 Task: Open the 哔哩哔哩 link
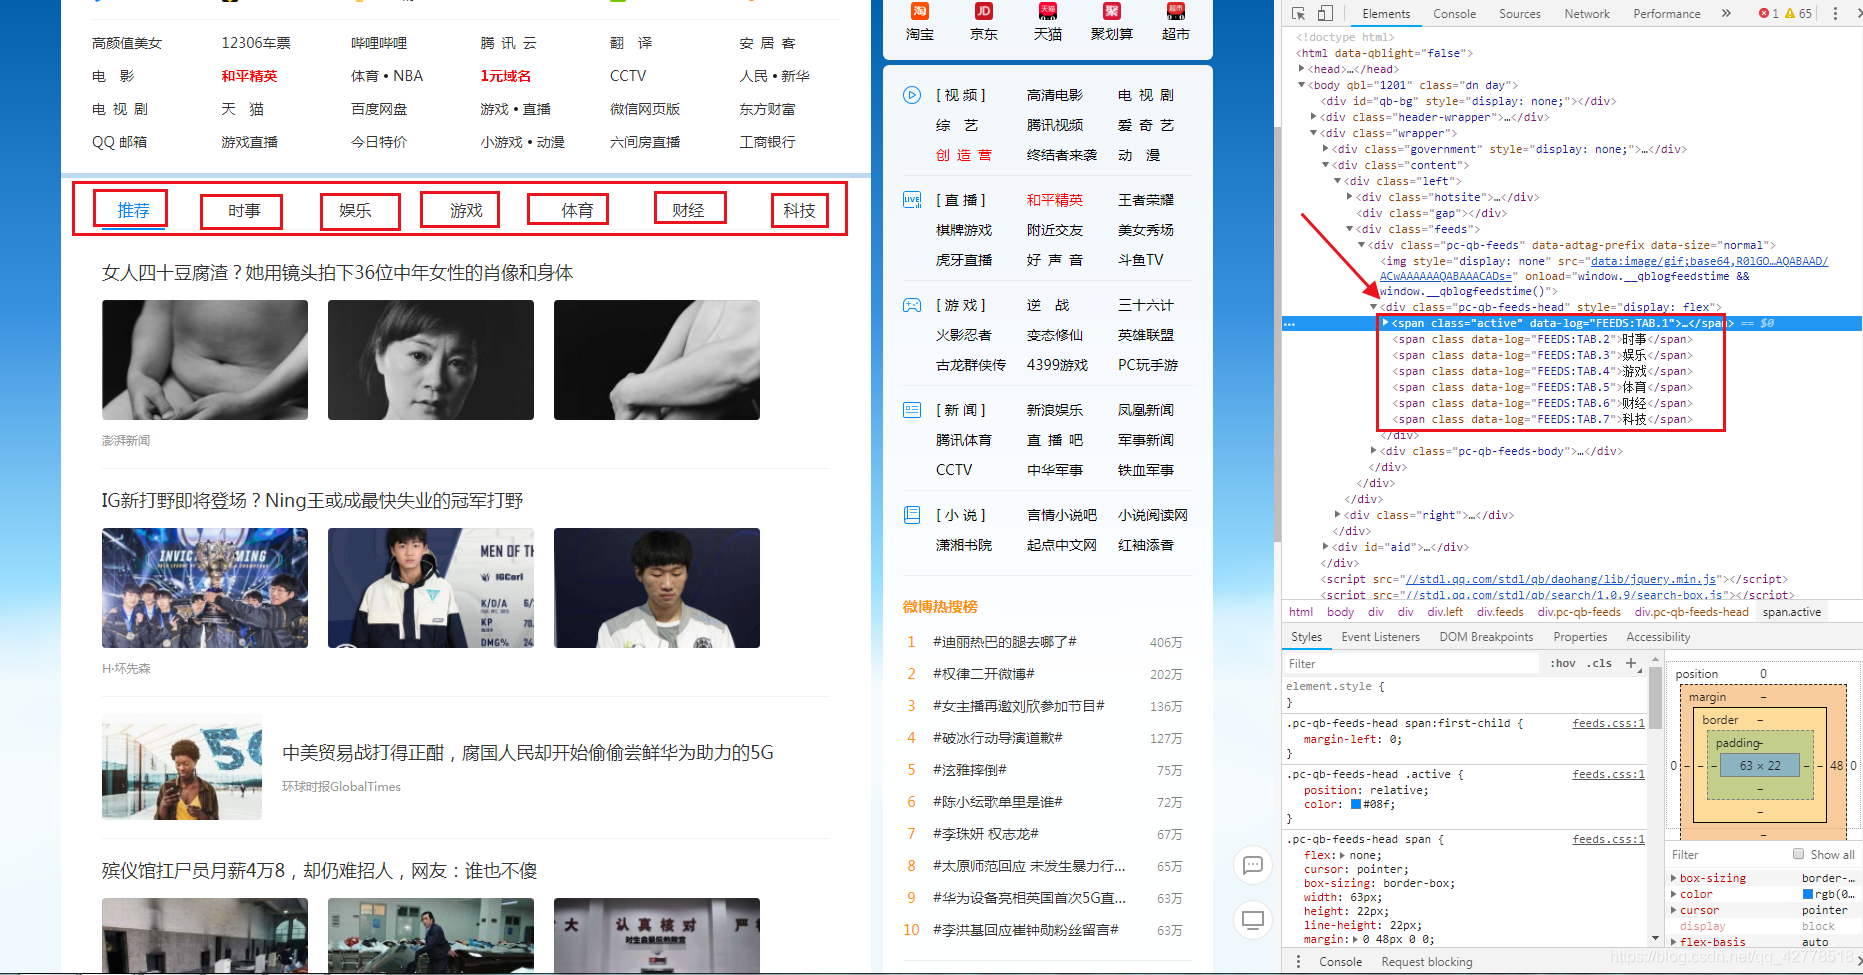click(x=379, y=43)
